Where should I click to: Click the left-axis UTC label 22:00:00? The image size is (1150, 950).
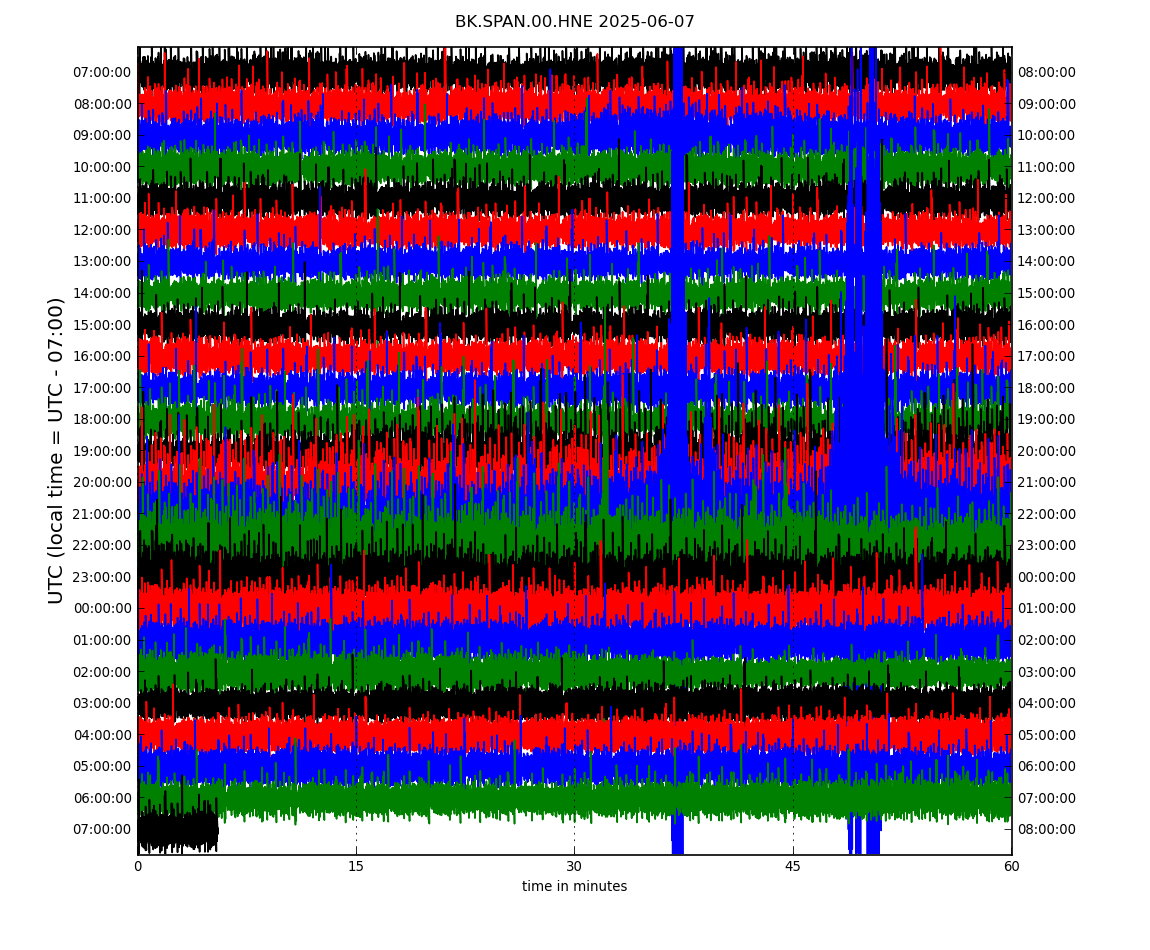pos(102,546)
